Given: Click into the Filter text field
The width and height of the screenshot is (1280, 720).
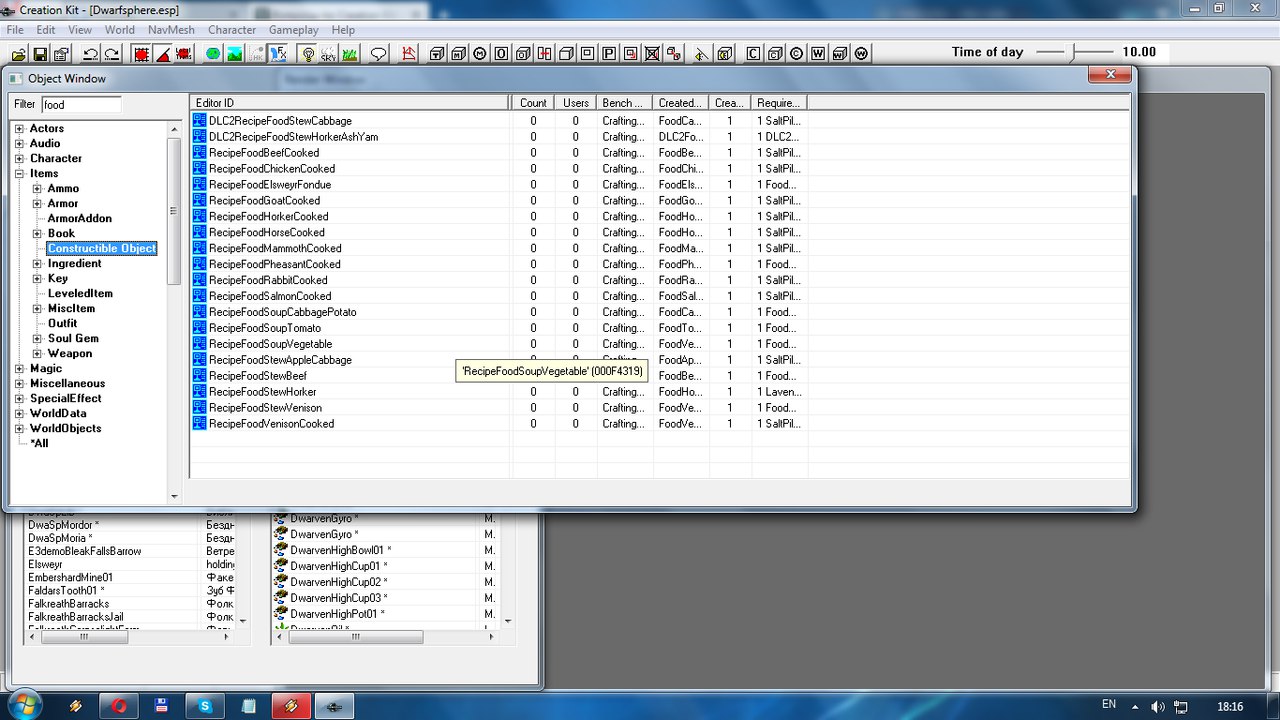Looking at the screenshot, I should (x=81, y=104).
